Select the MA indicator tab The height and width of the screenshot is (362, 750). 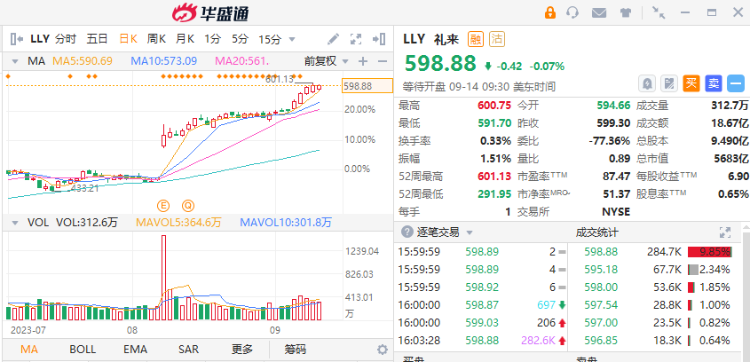point(29,349)
